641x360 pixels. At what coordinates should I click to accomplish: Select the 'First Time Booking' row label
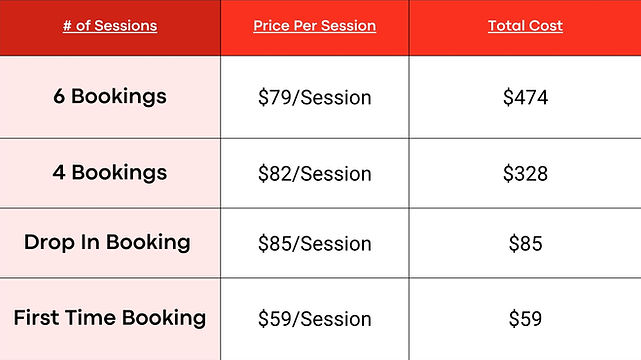pyautogui.click(x=110, y=318)
